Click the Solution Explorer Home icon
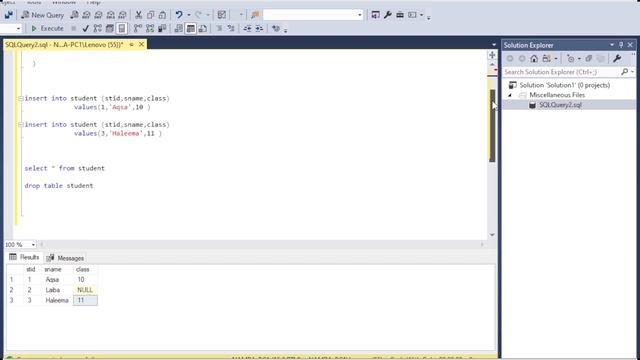640x360 pixels. (534, 59)
